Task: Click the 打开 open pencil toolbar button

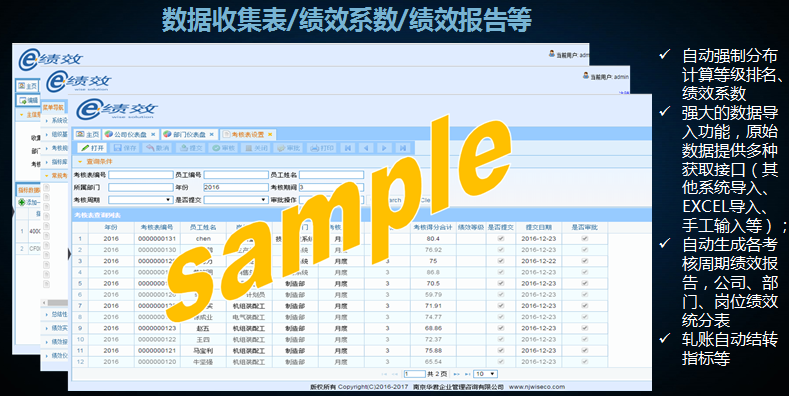Action: 92,148
